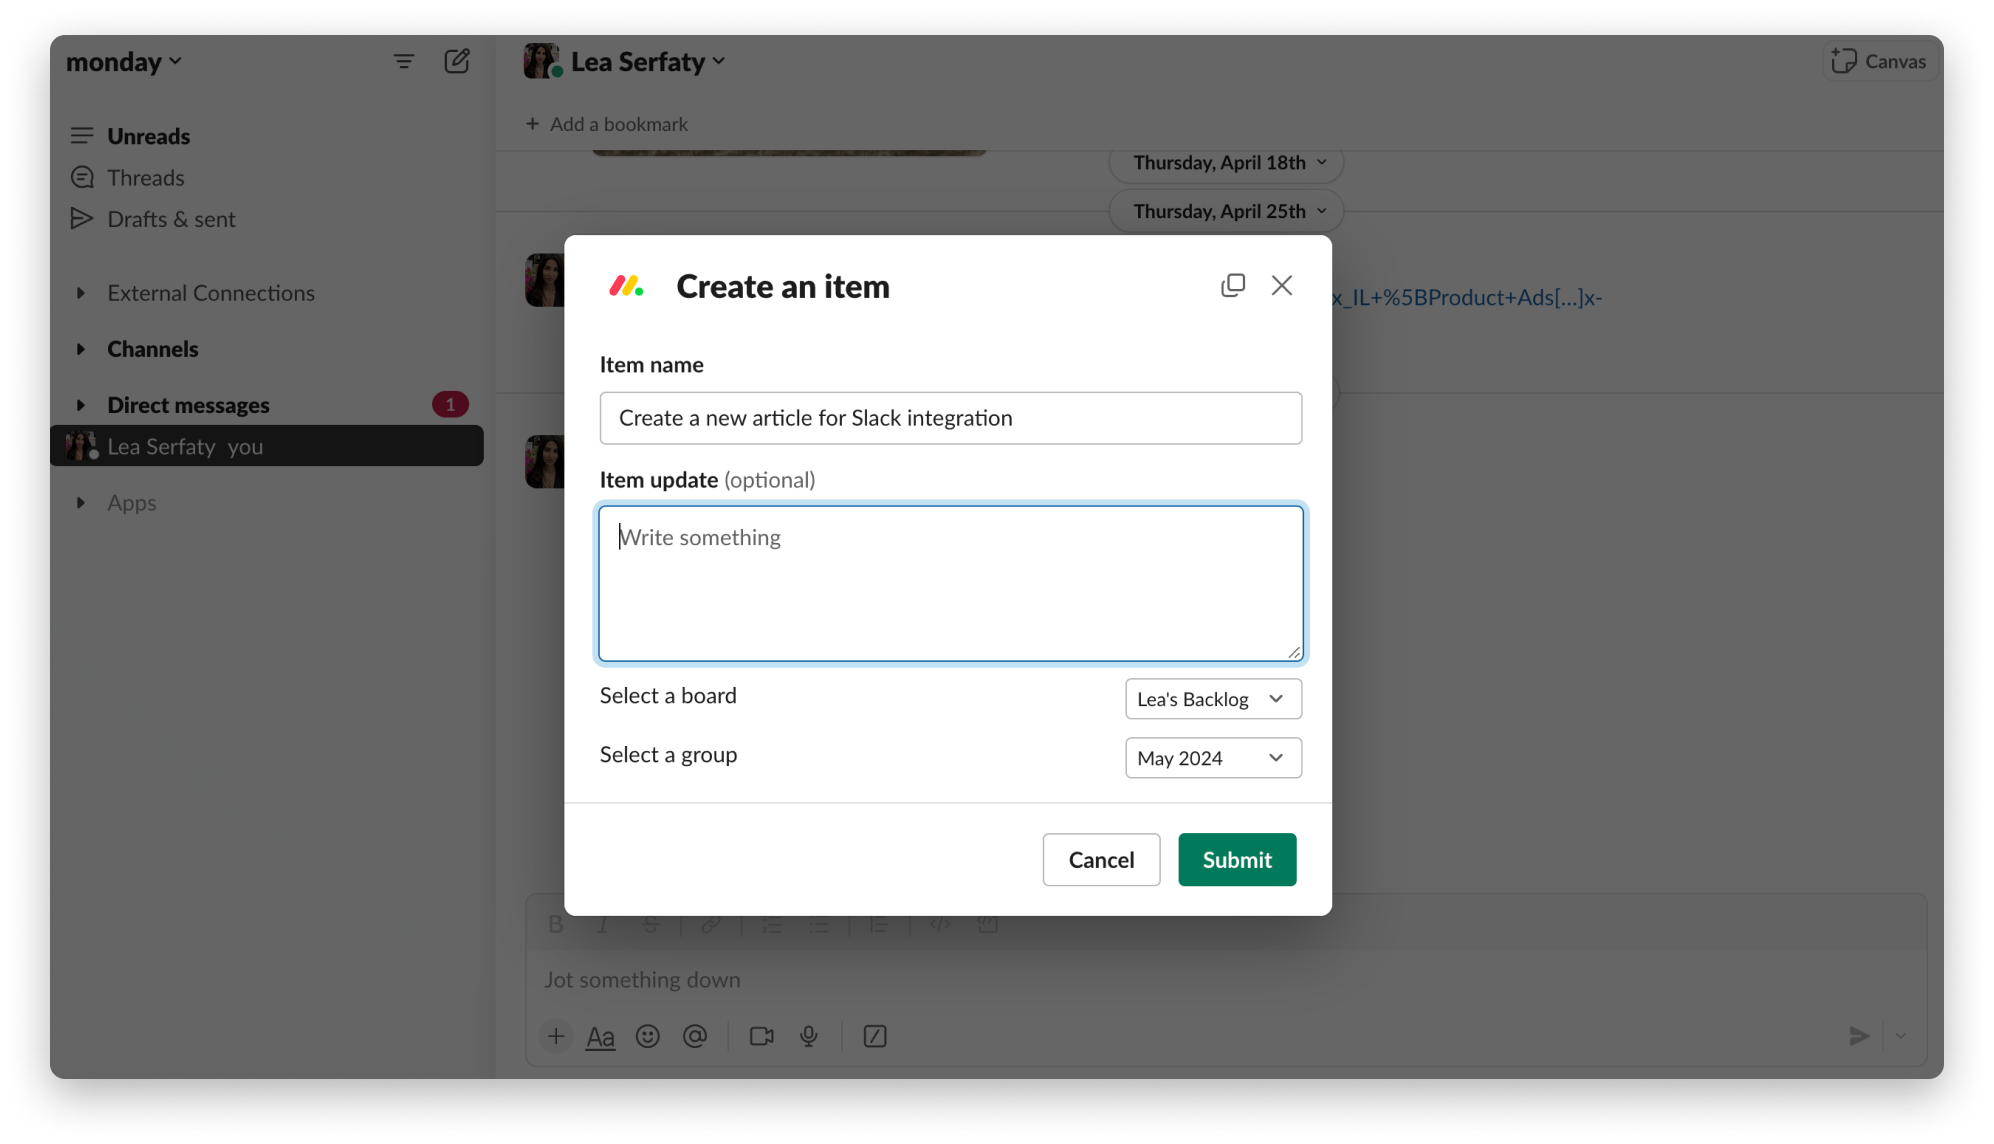
Task: Open the Select a board dropdown
Action: 1213,699
